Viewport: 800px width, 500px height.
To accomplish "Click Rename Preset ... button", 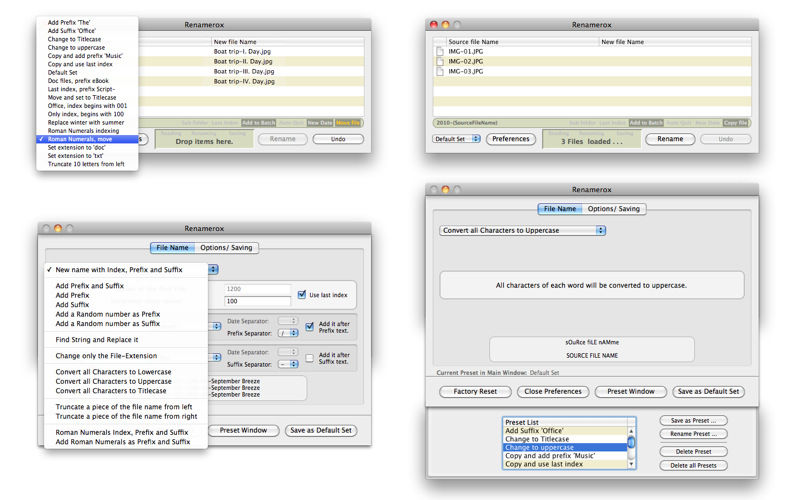I will (693, 434).
